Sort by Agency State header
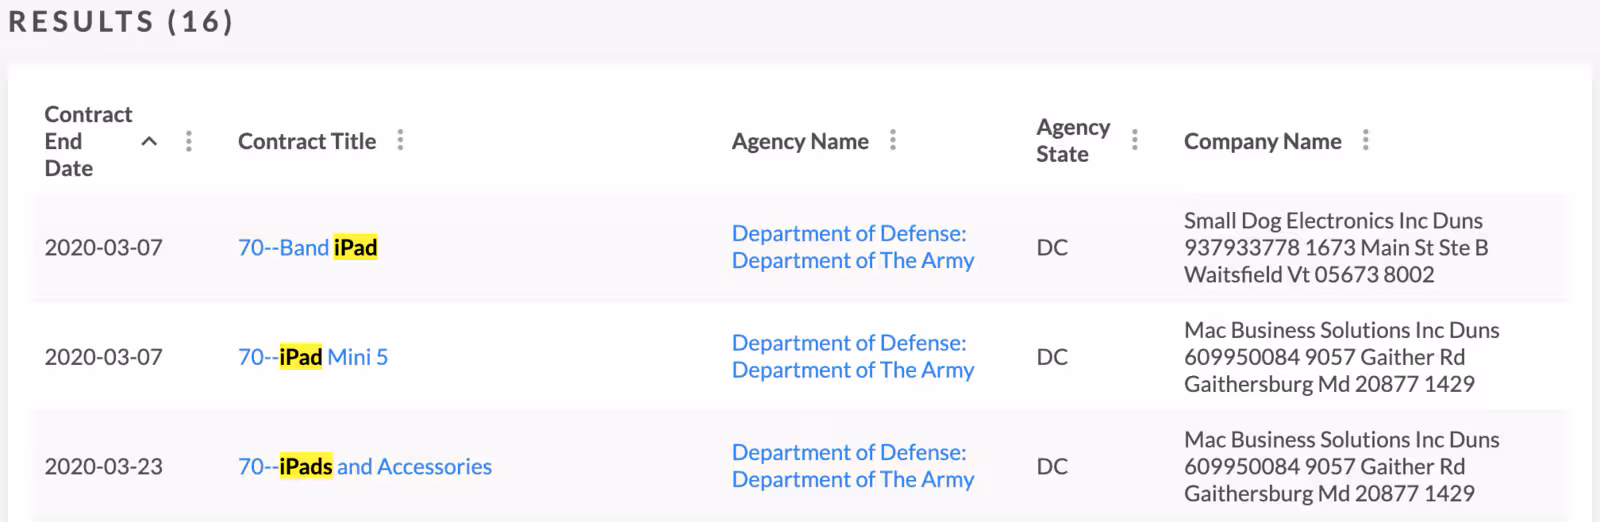Screen dimensions: 1600x522 1073,141
